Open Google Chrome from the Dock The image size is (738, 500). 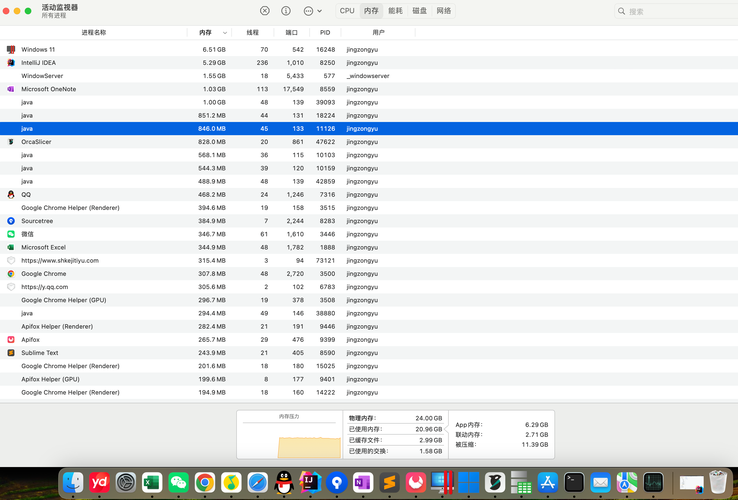pyautogui.click(x=204, y=483)
